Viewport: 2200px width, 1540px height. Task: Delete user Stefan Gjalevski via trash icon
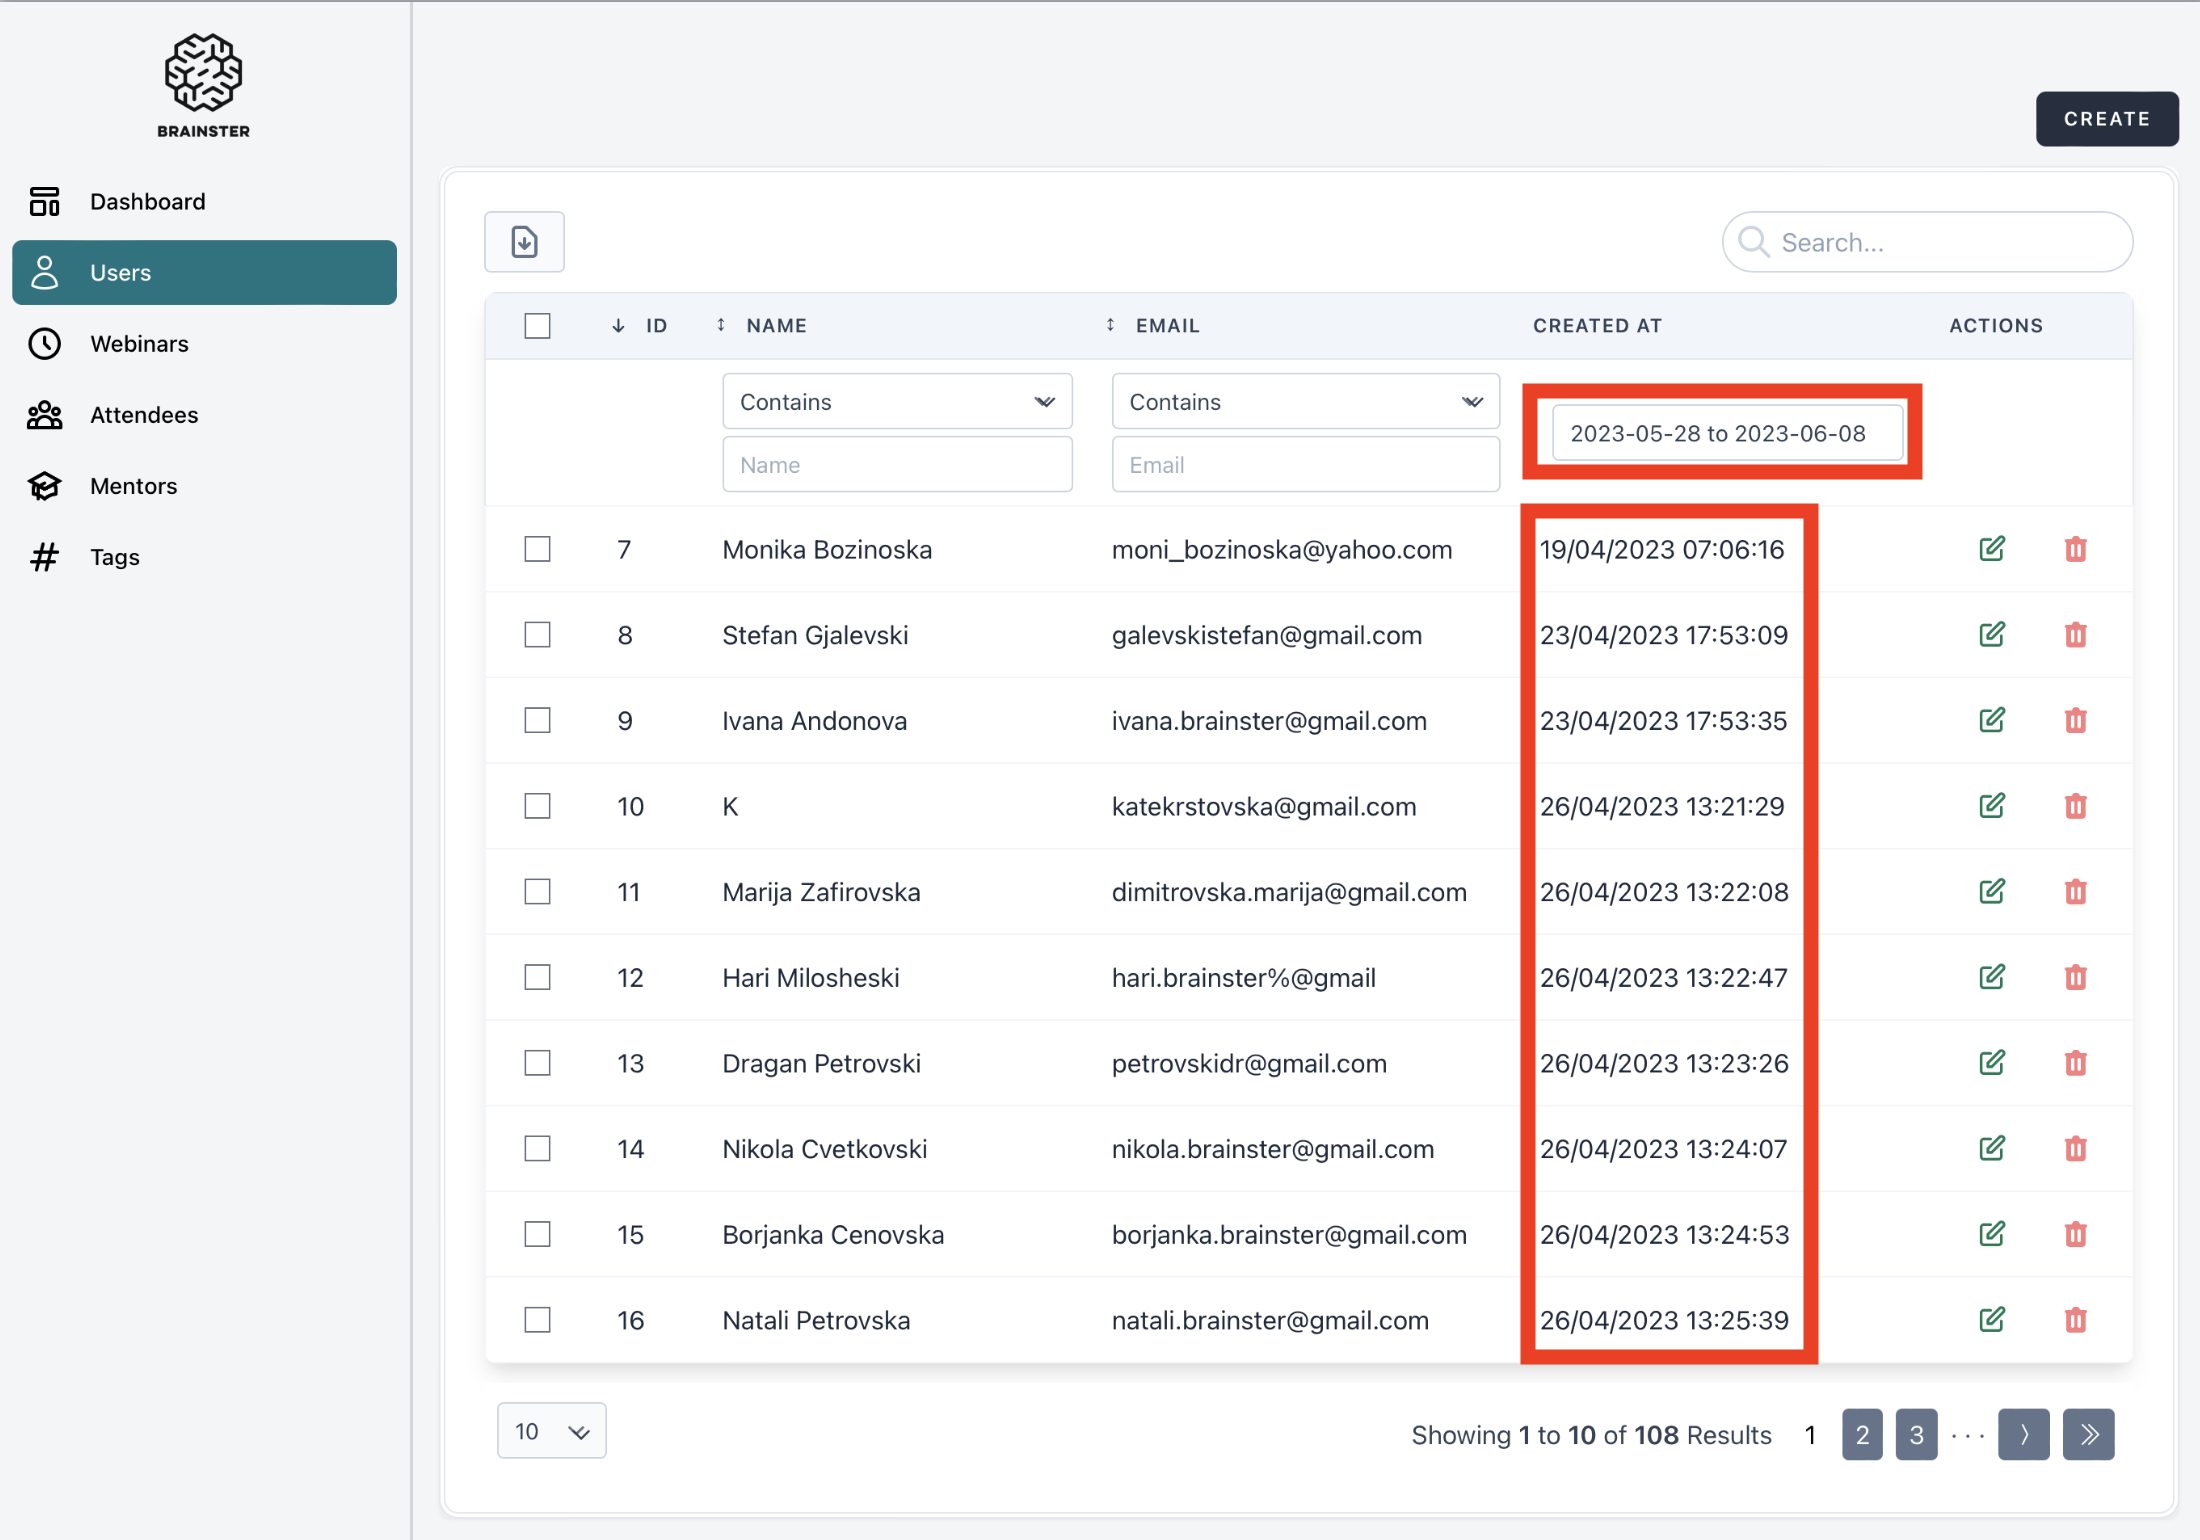(x=2075, y=635)
